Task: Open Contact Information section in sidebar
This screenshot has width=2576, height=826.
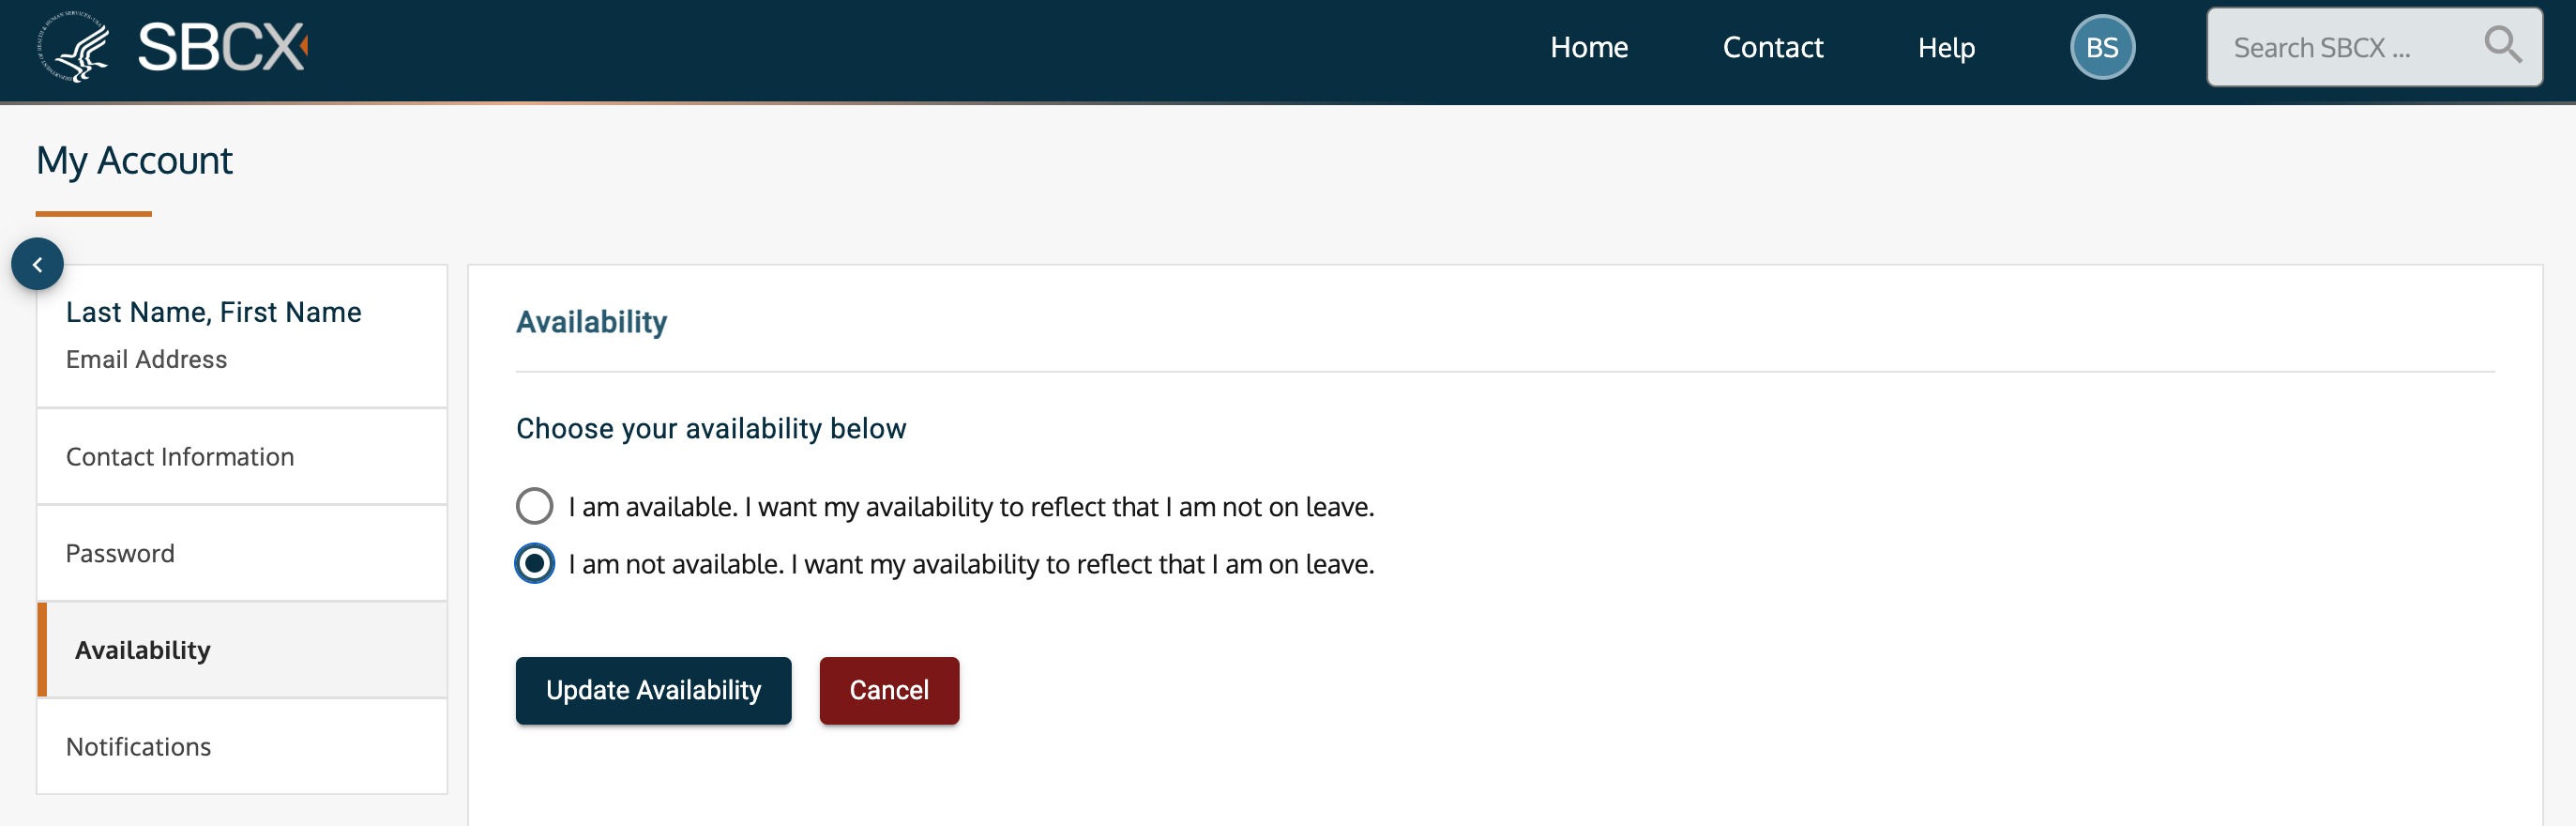Action: [x=242, y=457]
